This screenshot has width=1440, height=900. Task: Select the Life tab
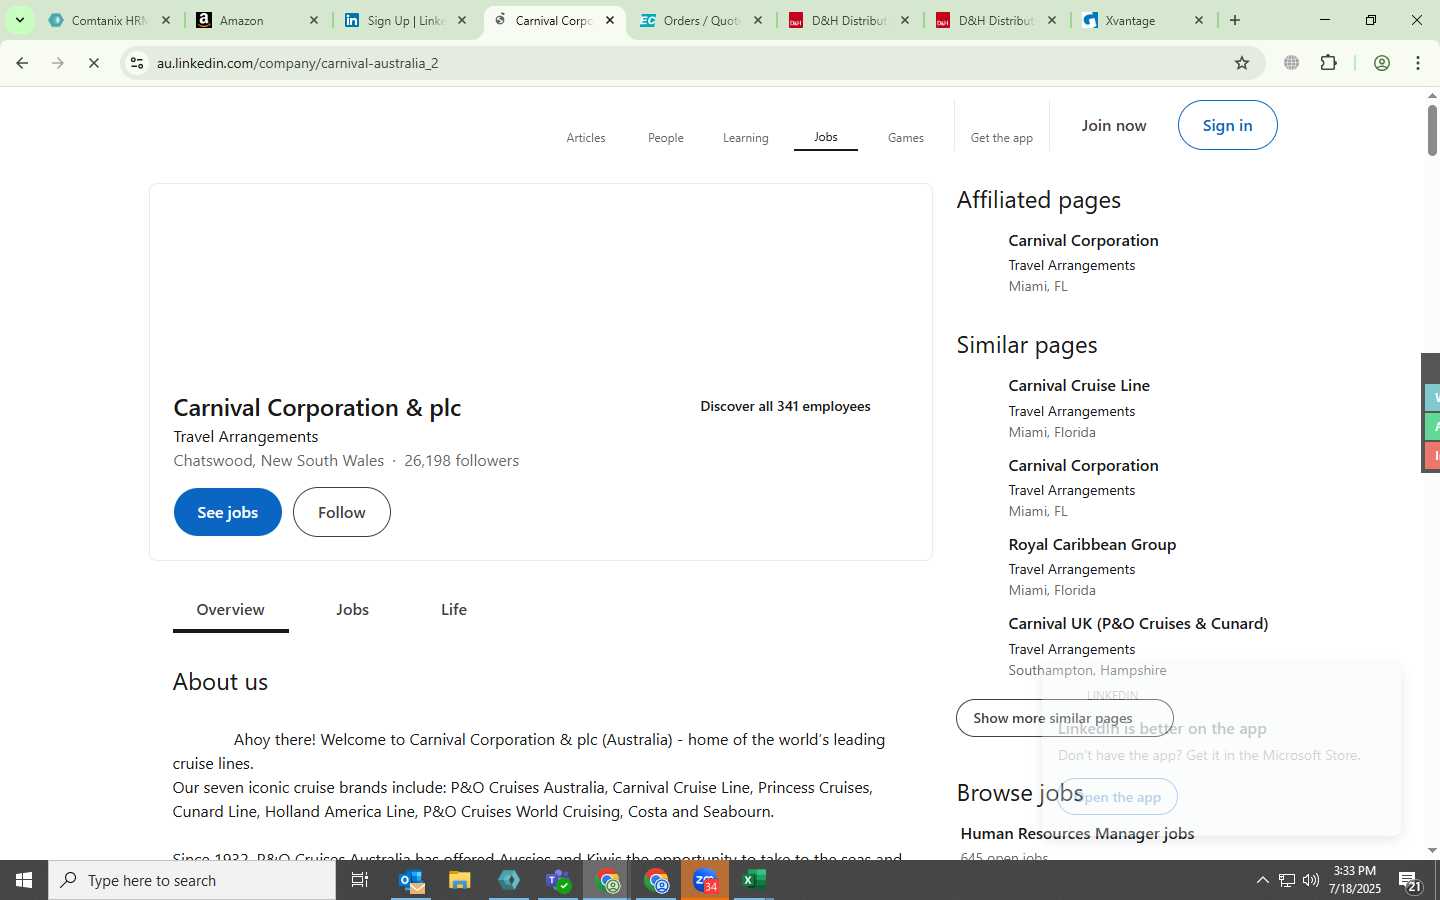(454, 610)
